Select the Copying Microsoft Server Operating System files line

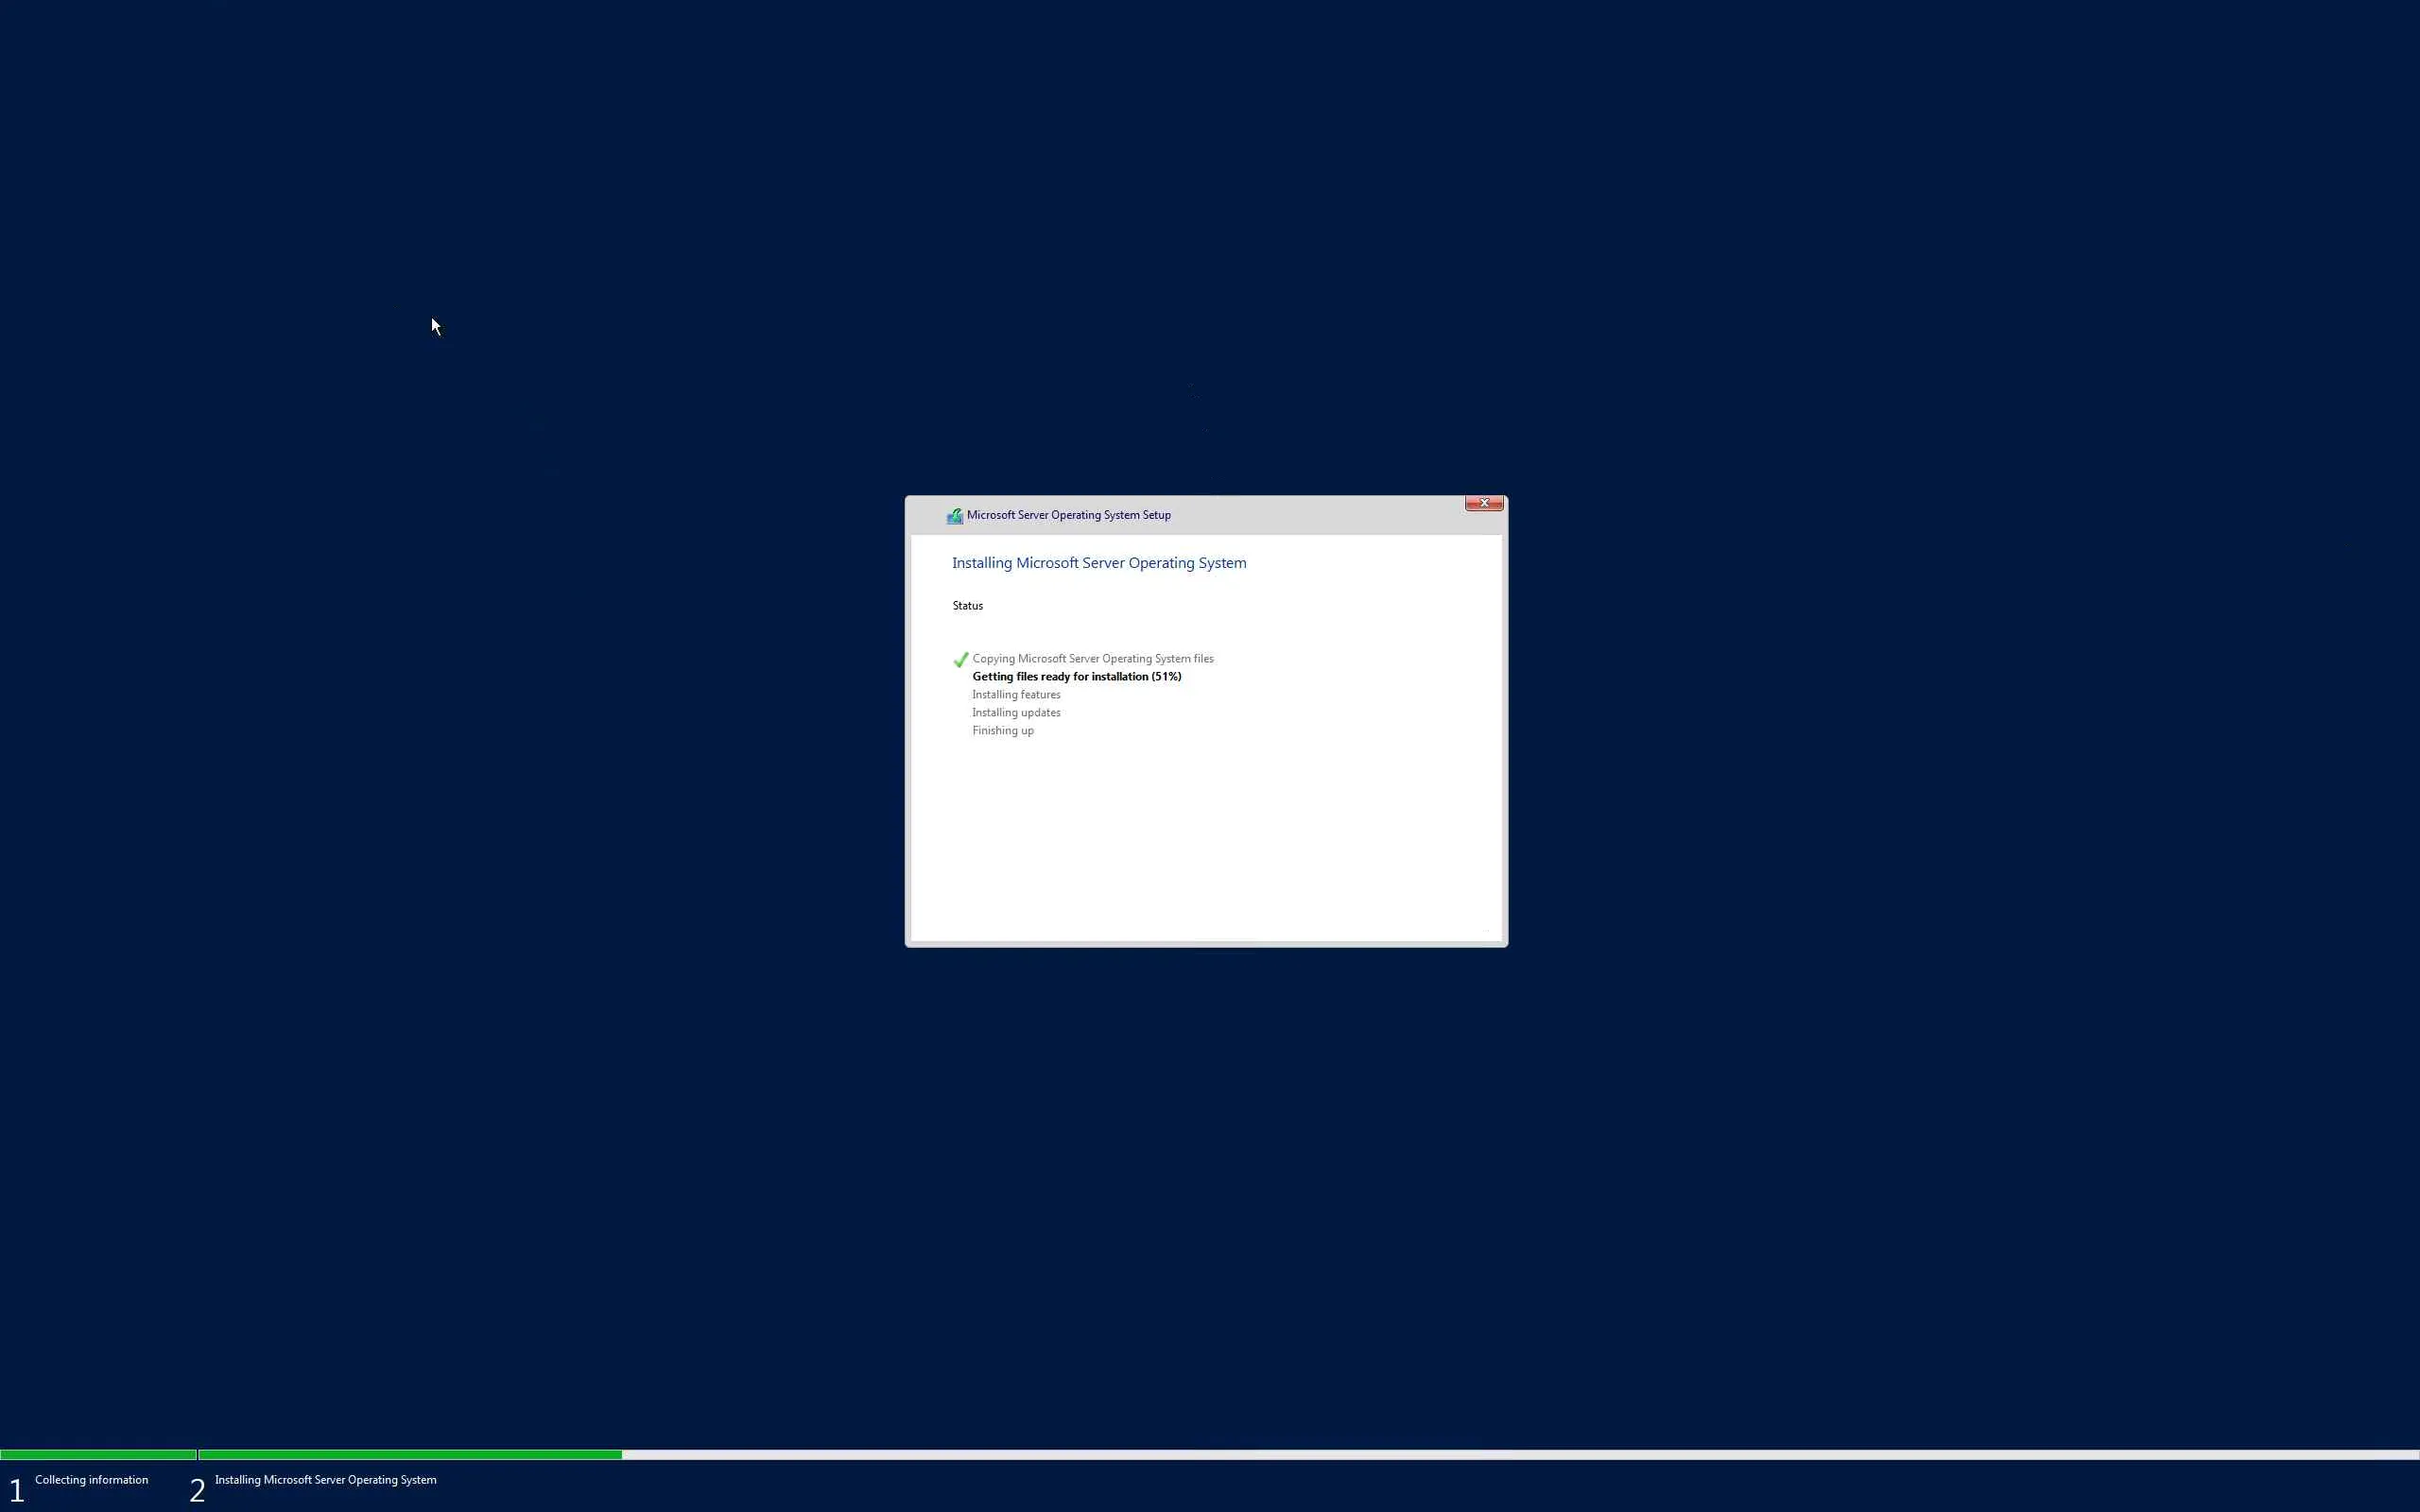tap(1092, 659)
